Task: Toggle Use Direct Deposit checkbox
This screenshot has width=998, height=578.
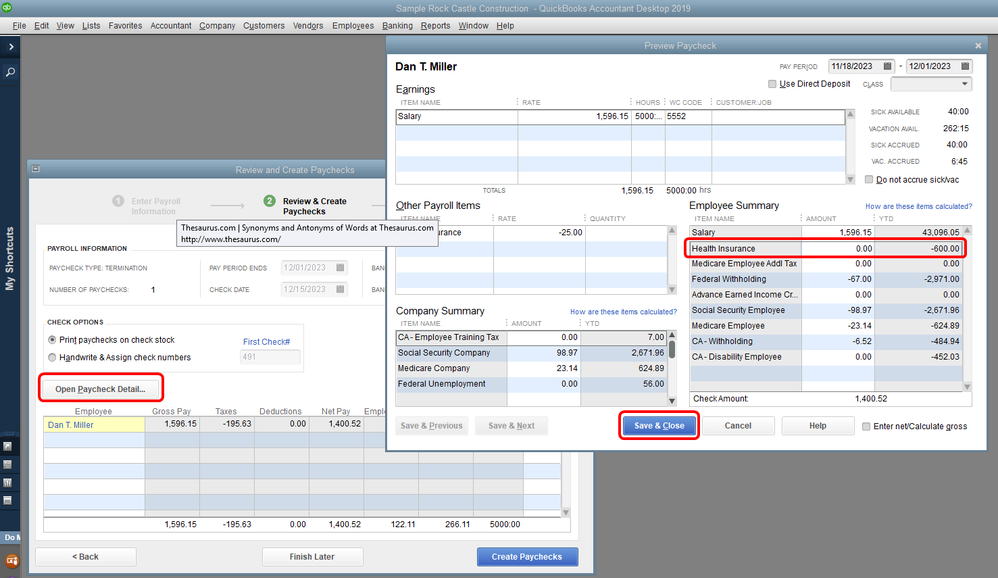Action: click(x=772, y=84)
